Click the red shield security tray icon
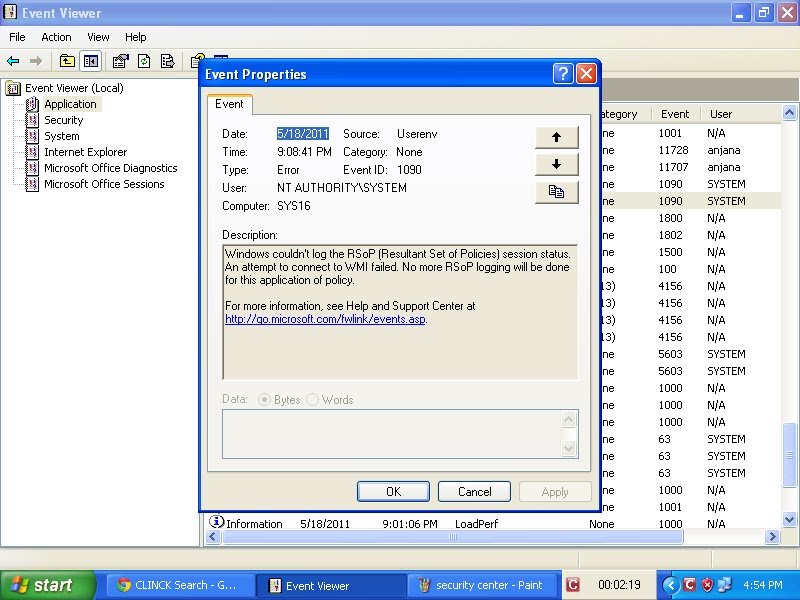Screen dimensions: 800x600 [x=707, y=585]
